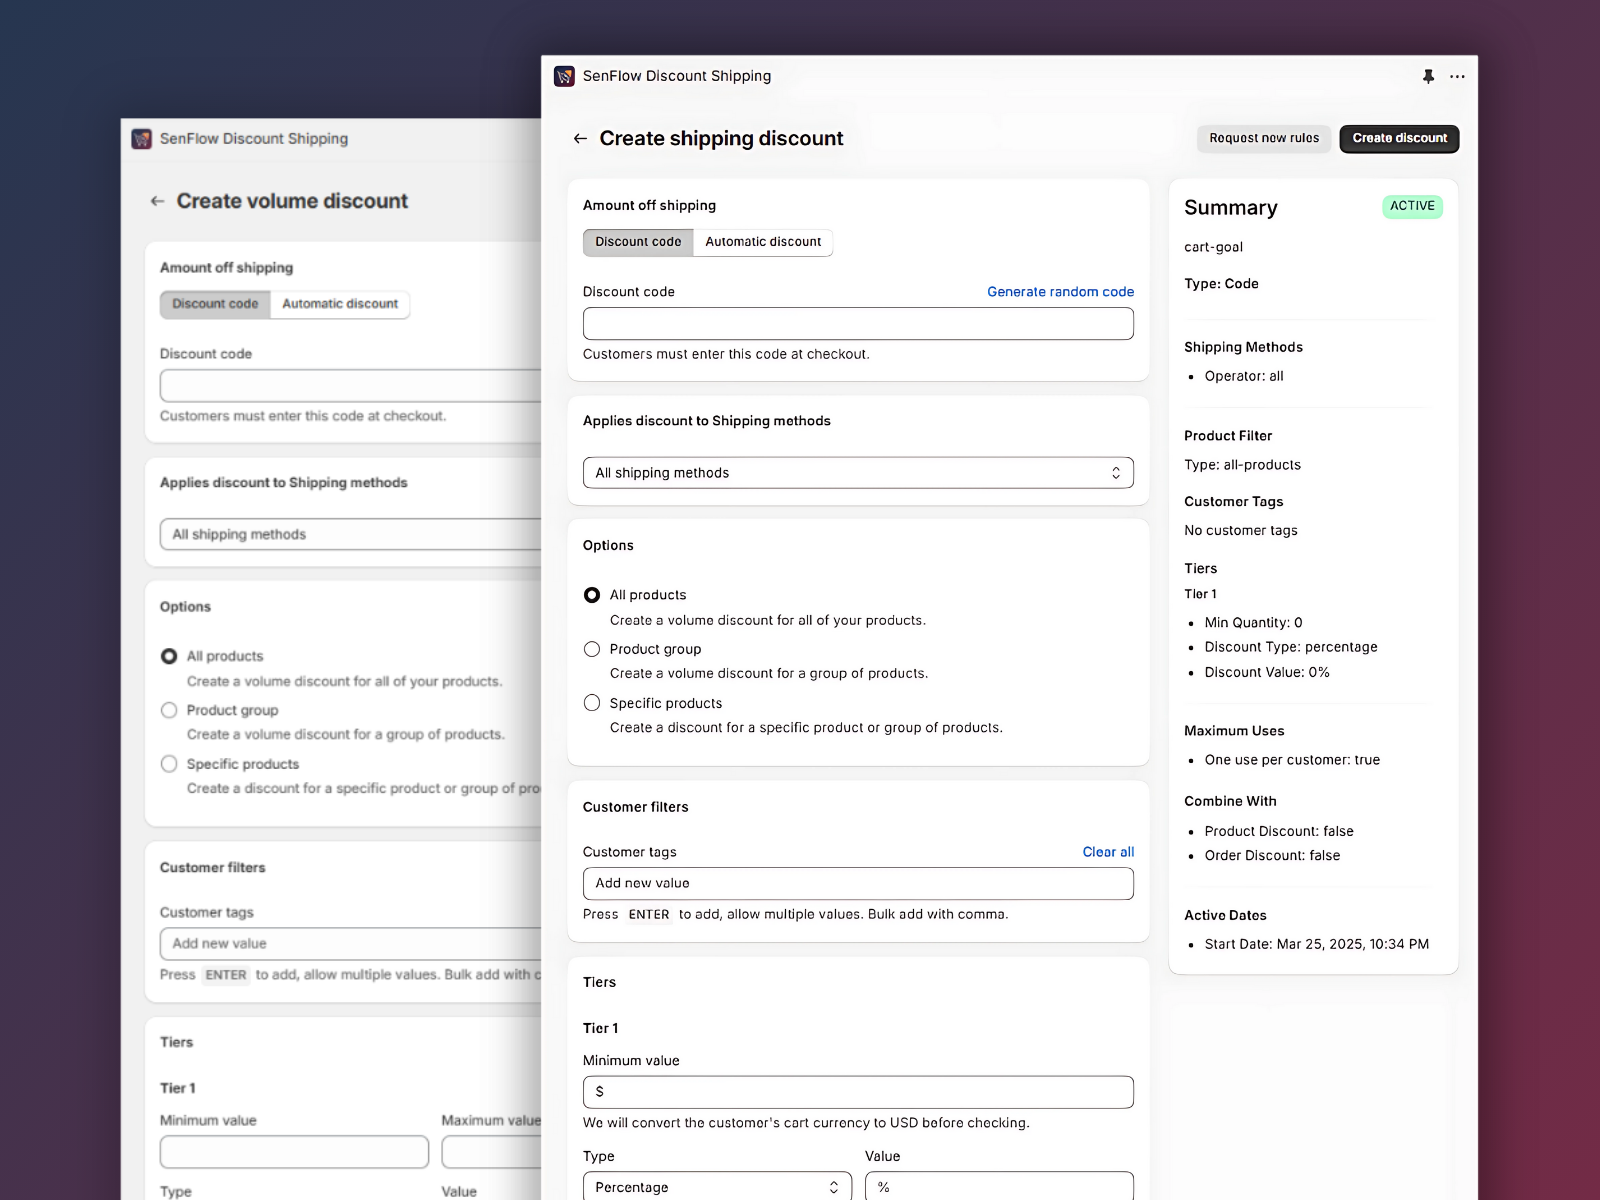Select the Specific products radio option

pyautogui.click(x=592, y=703)
